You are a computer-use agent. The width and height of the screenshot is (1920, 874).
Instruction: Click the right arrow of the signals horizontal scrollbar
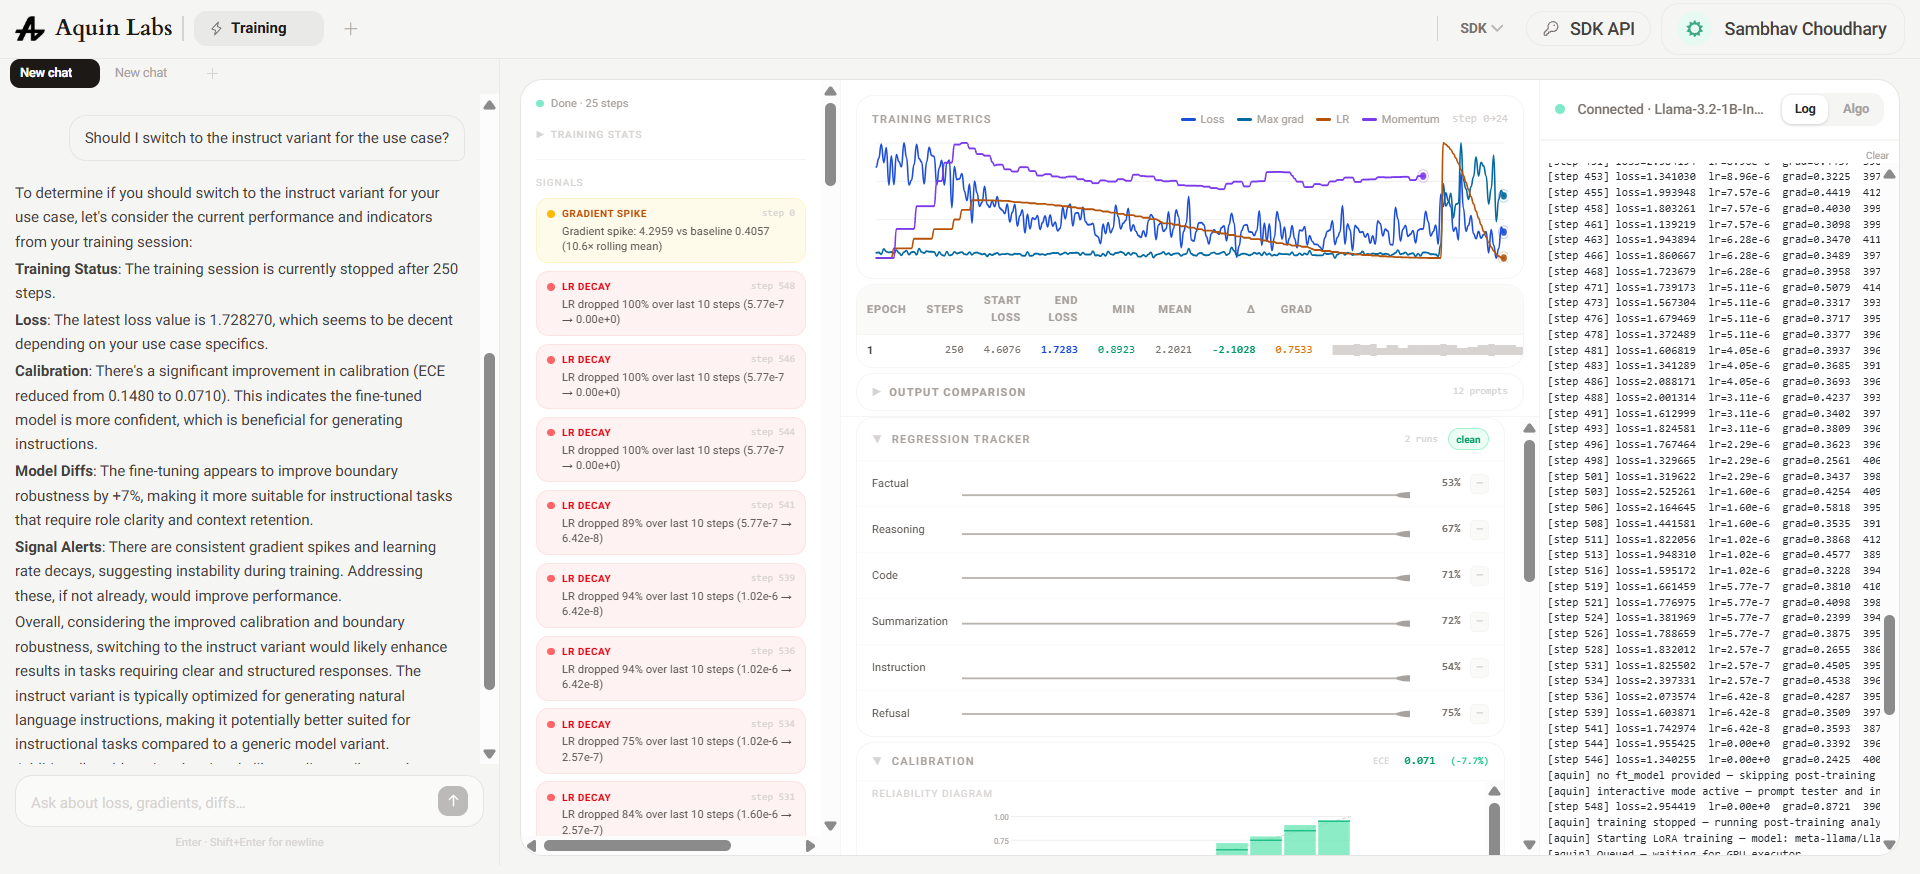click(x=810, y=846)
